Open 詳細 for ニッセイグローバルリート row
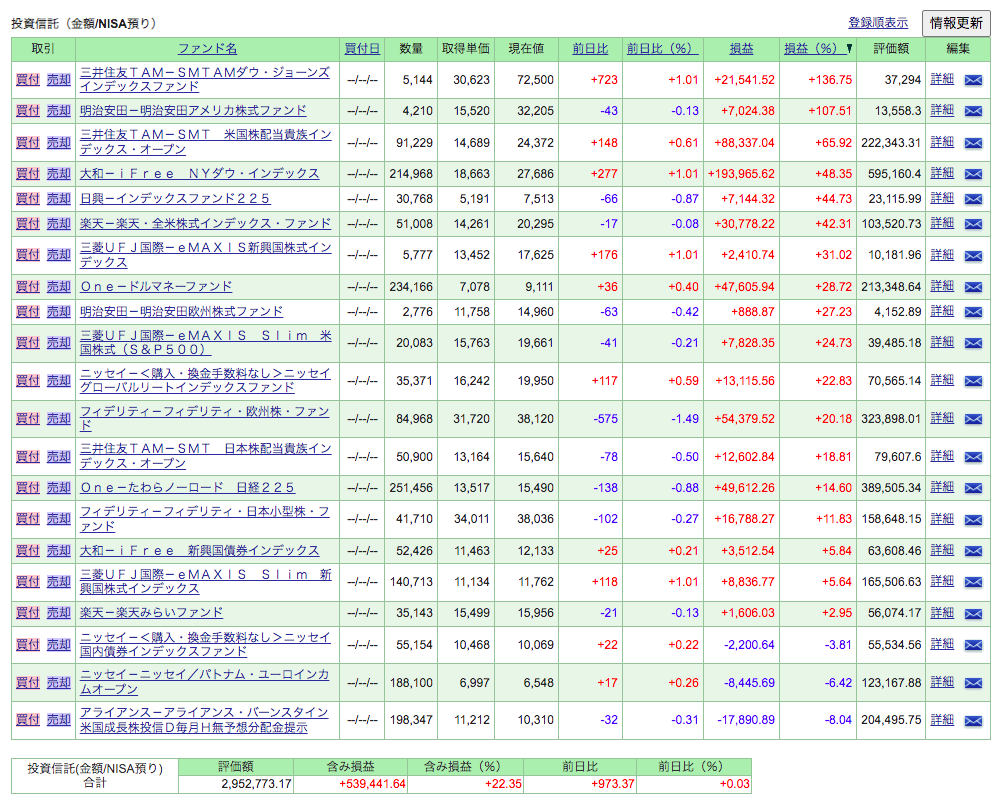1004x801 pixels. (942, 380)
